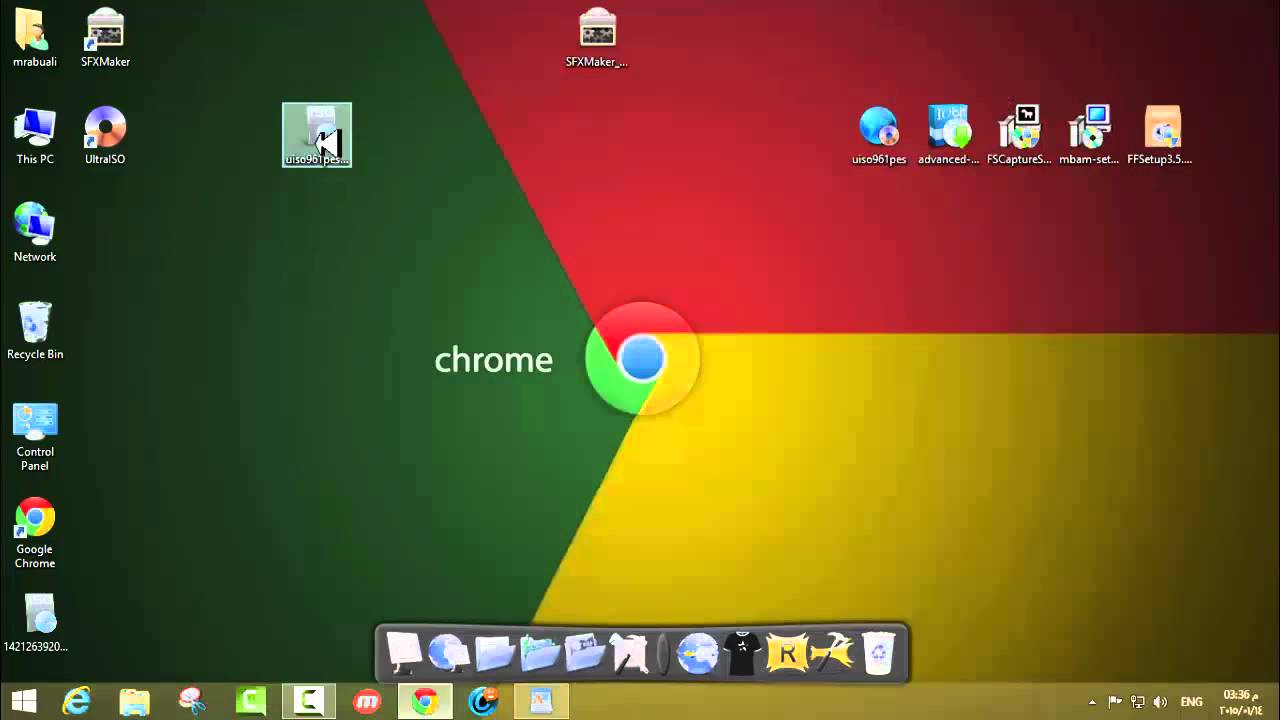Click the highlighted uiso961pes... icon being dragged

pos(317,135)
